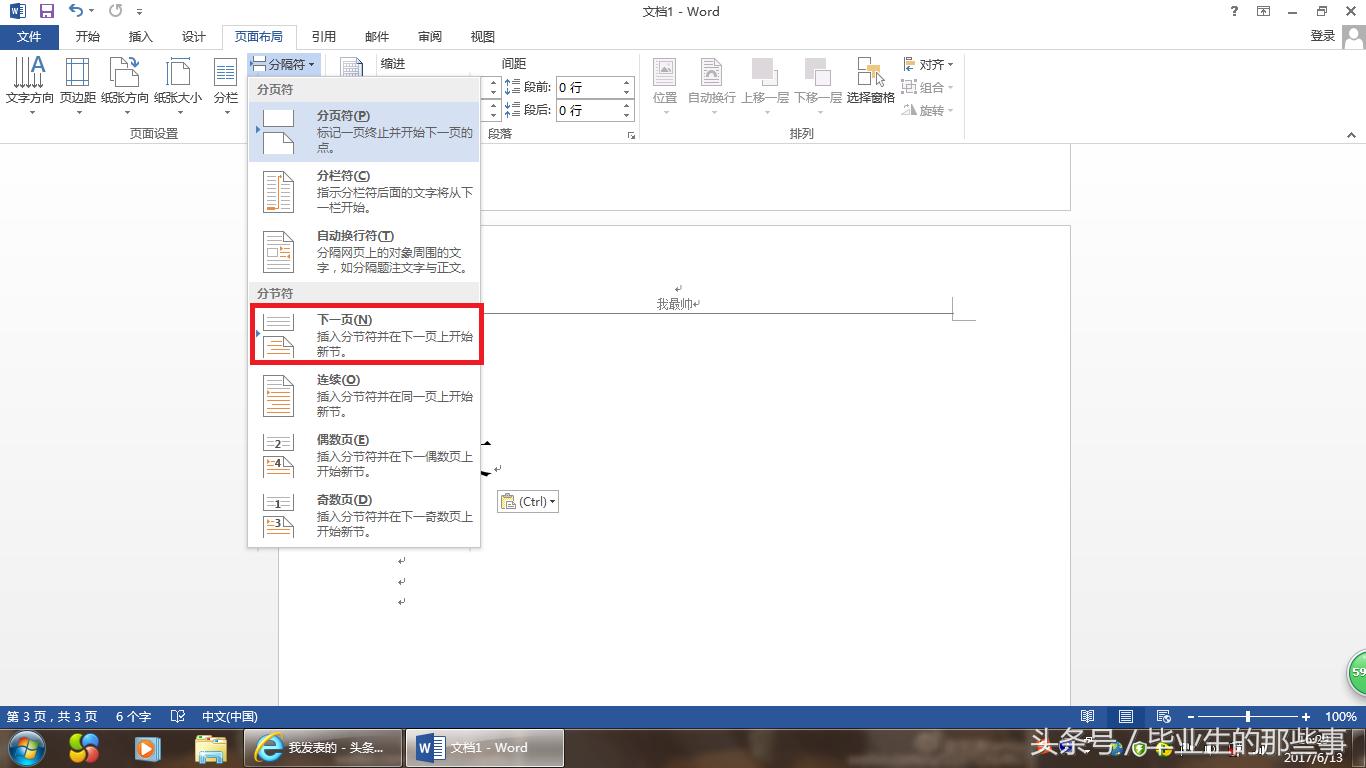The image size is (1366, 768).
Task: Click the proofing check icon in status bar
Action: (x=178, y=716)
